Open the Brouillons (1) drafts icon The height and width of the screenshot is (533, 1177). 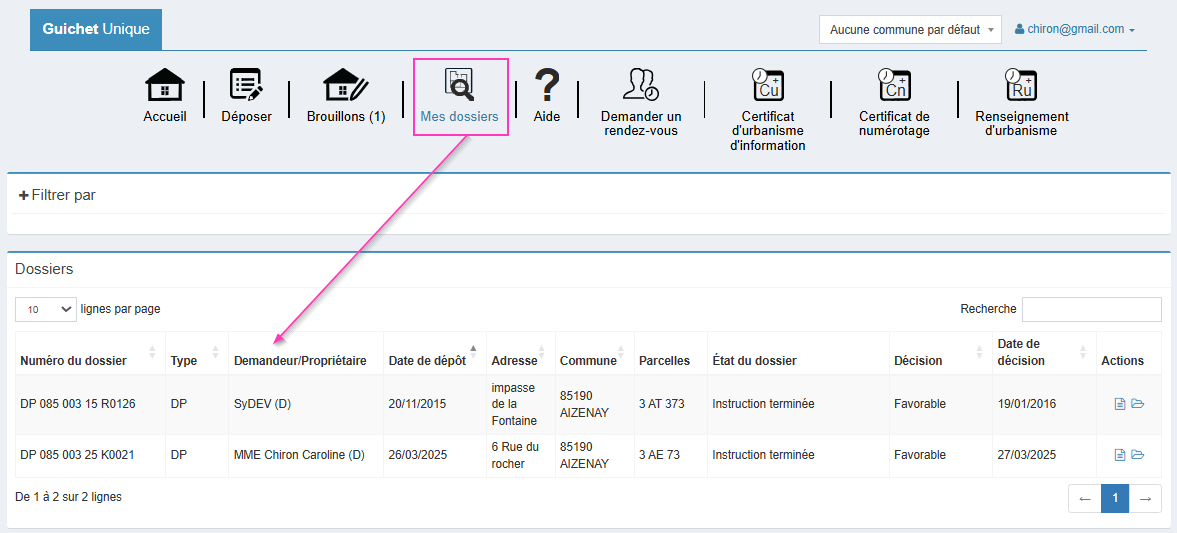(x=346, y=86)
